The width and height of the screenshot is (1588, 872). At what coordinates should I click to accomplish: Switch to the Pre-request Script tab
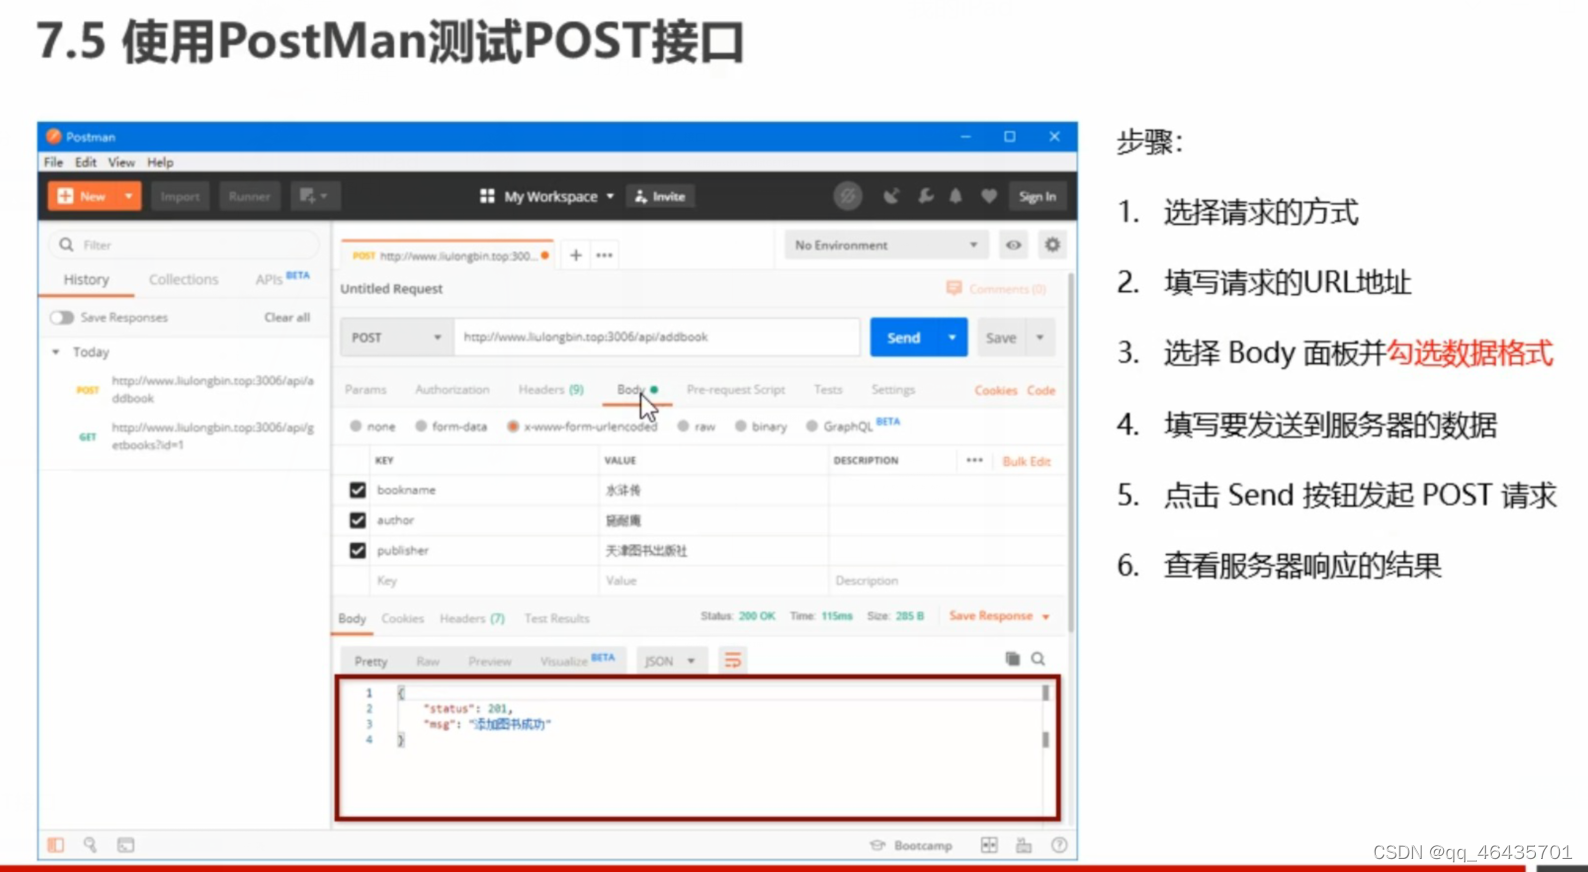pos(736,390)
